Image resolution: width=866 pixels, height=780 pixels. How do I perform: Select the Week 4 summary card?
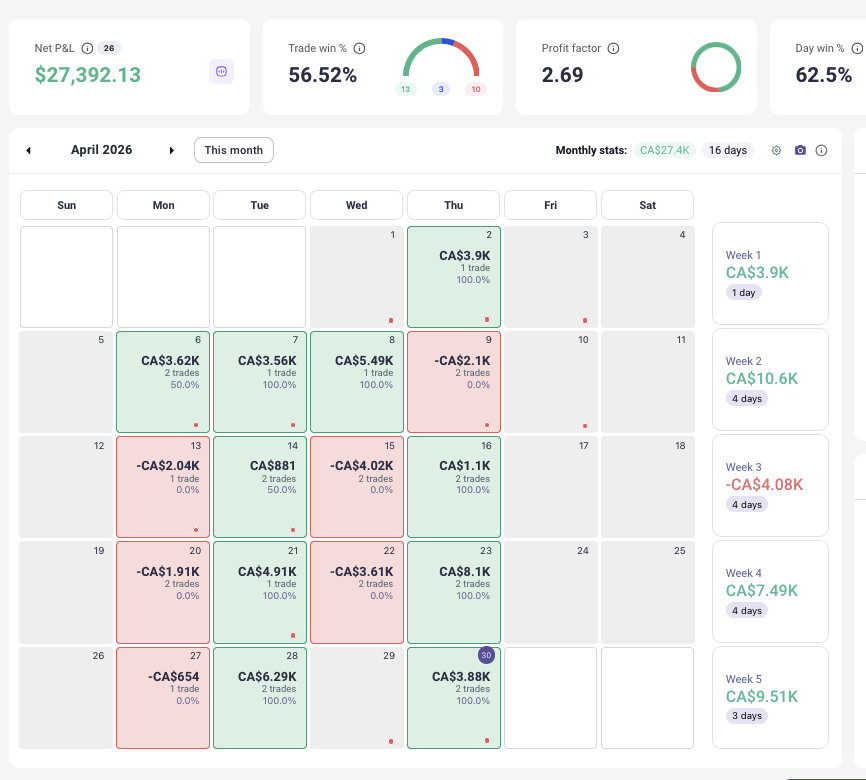pyautogui.click(x=770, y=592)
